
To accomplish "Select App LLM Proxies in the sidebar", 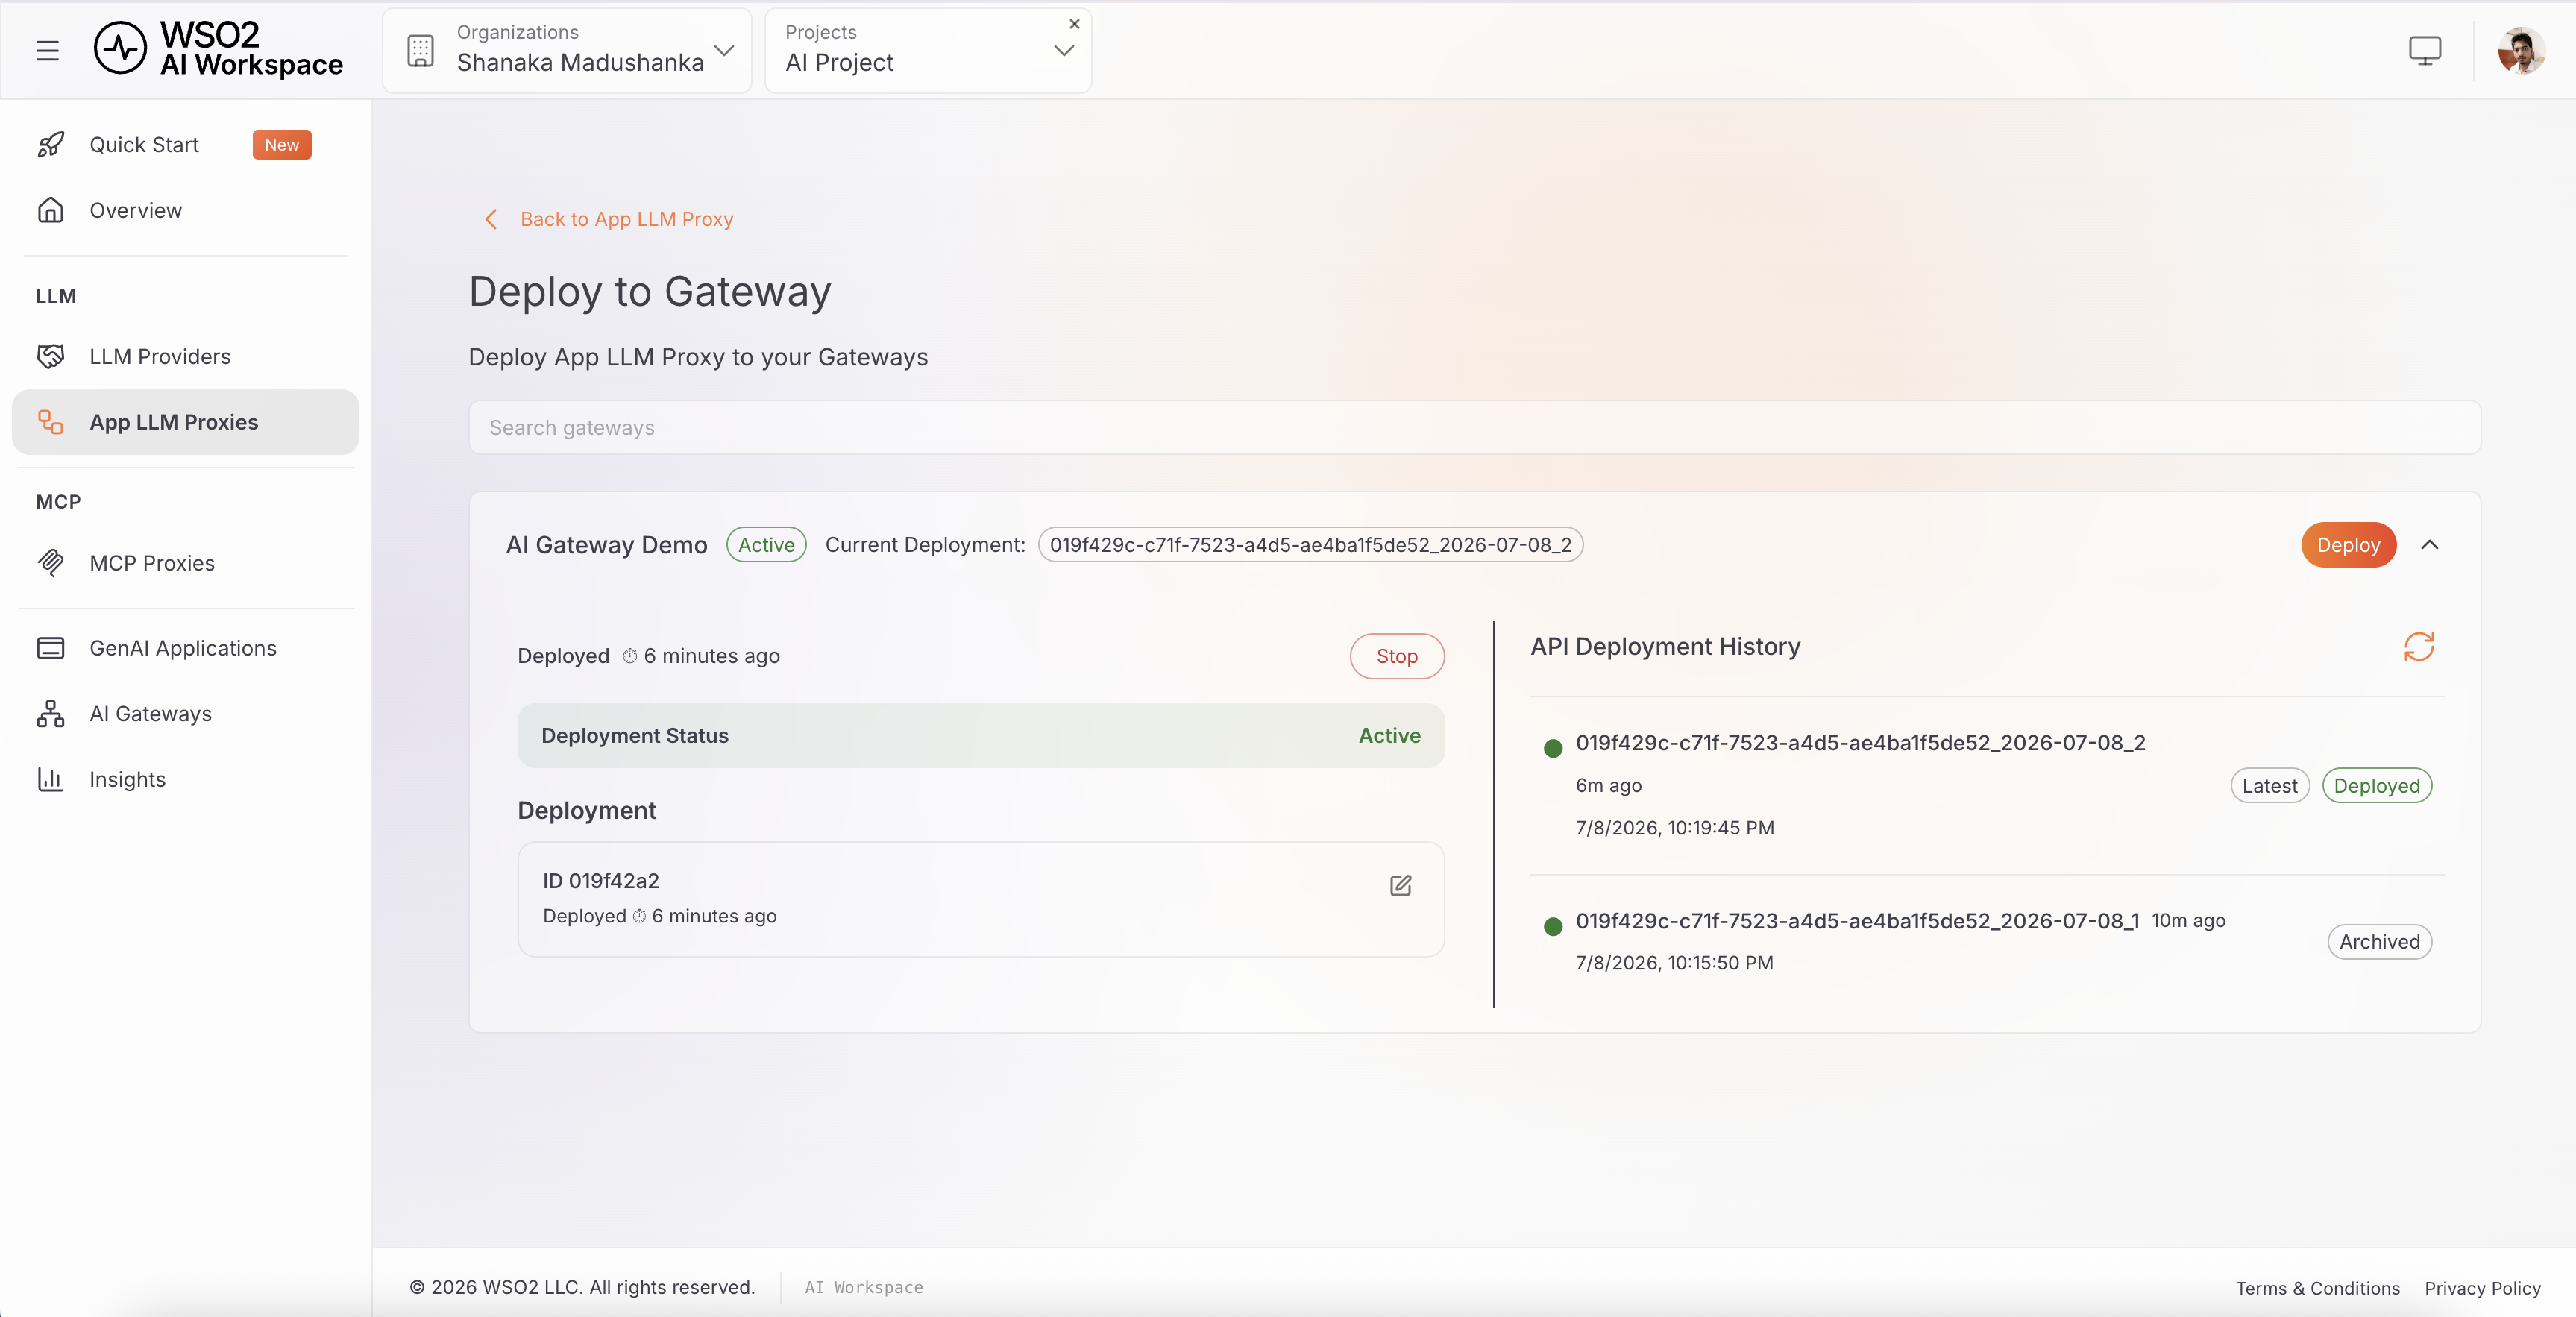I will [186, 422].
